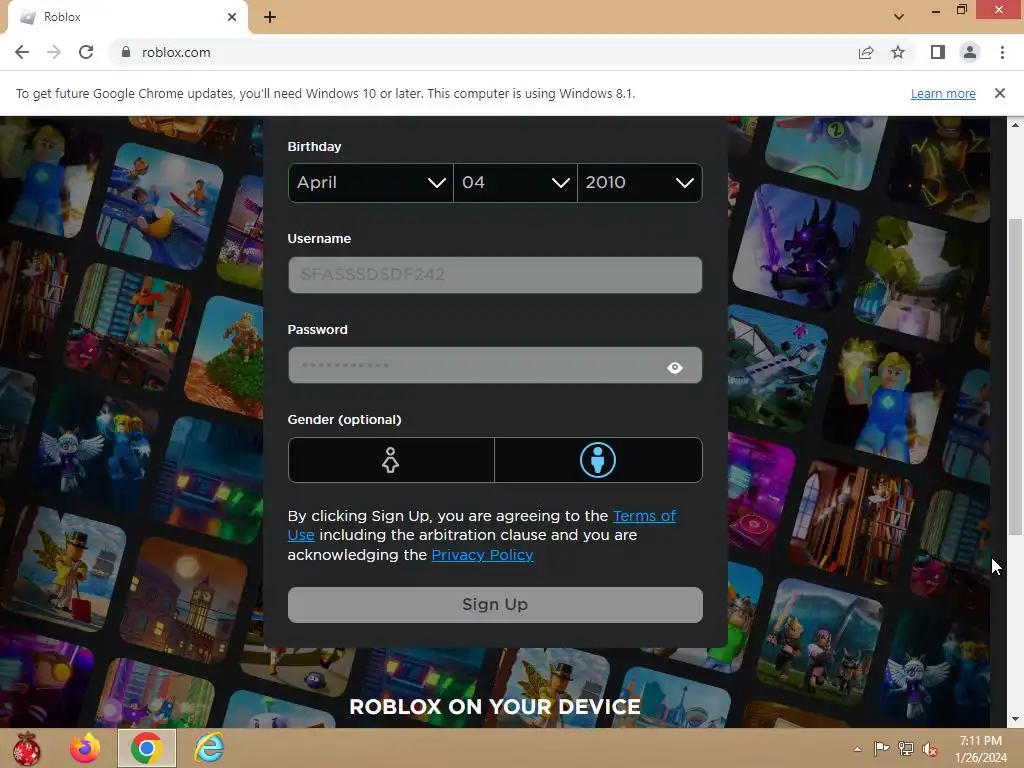Open the taskbar clock and date
The height and width of the screenshot is (768, 1024).
pos(981,749)
